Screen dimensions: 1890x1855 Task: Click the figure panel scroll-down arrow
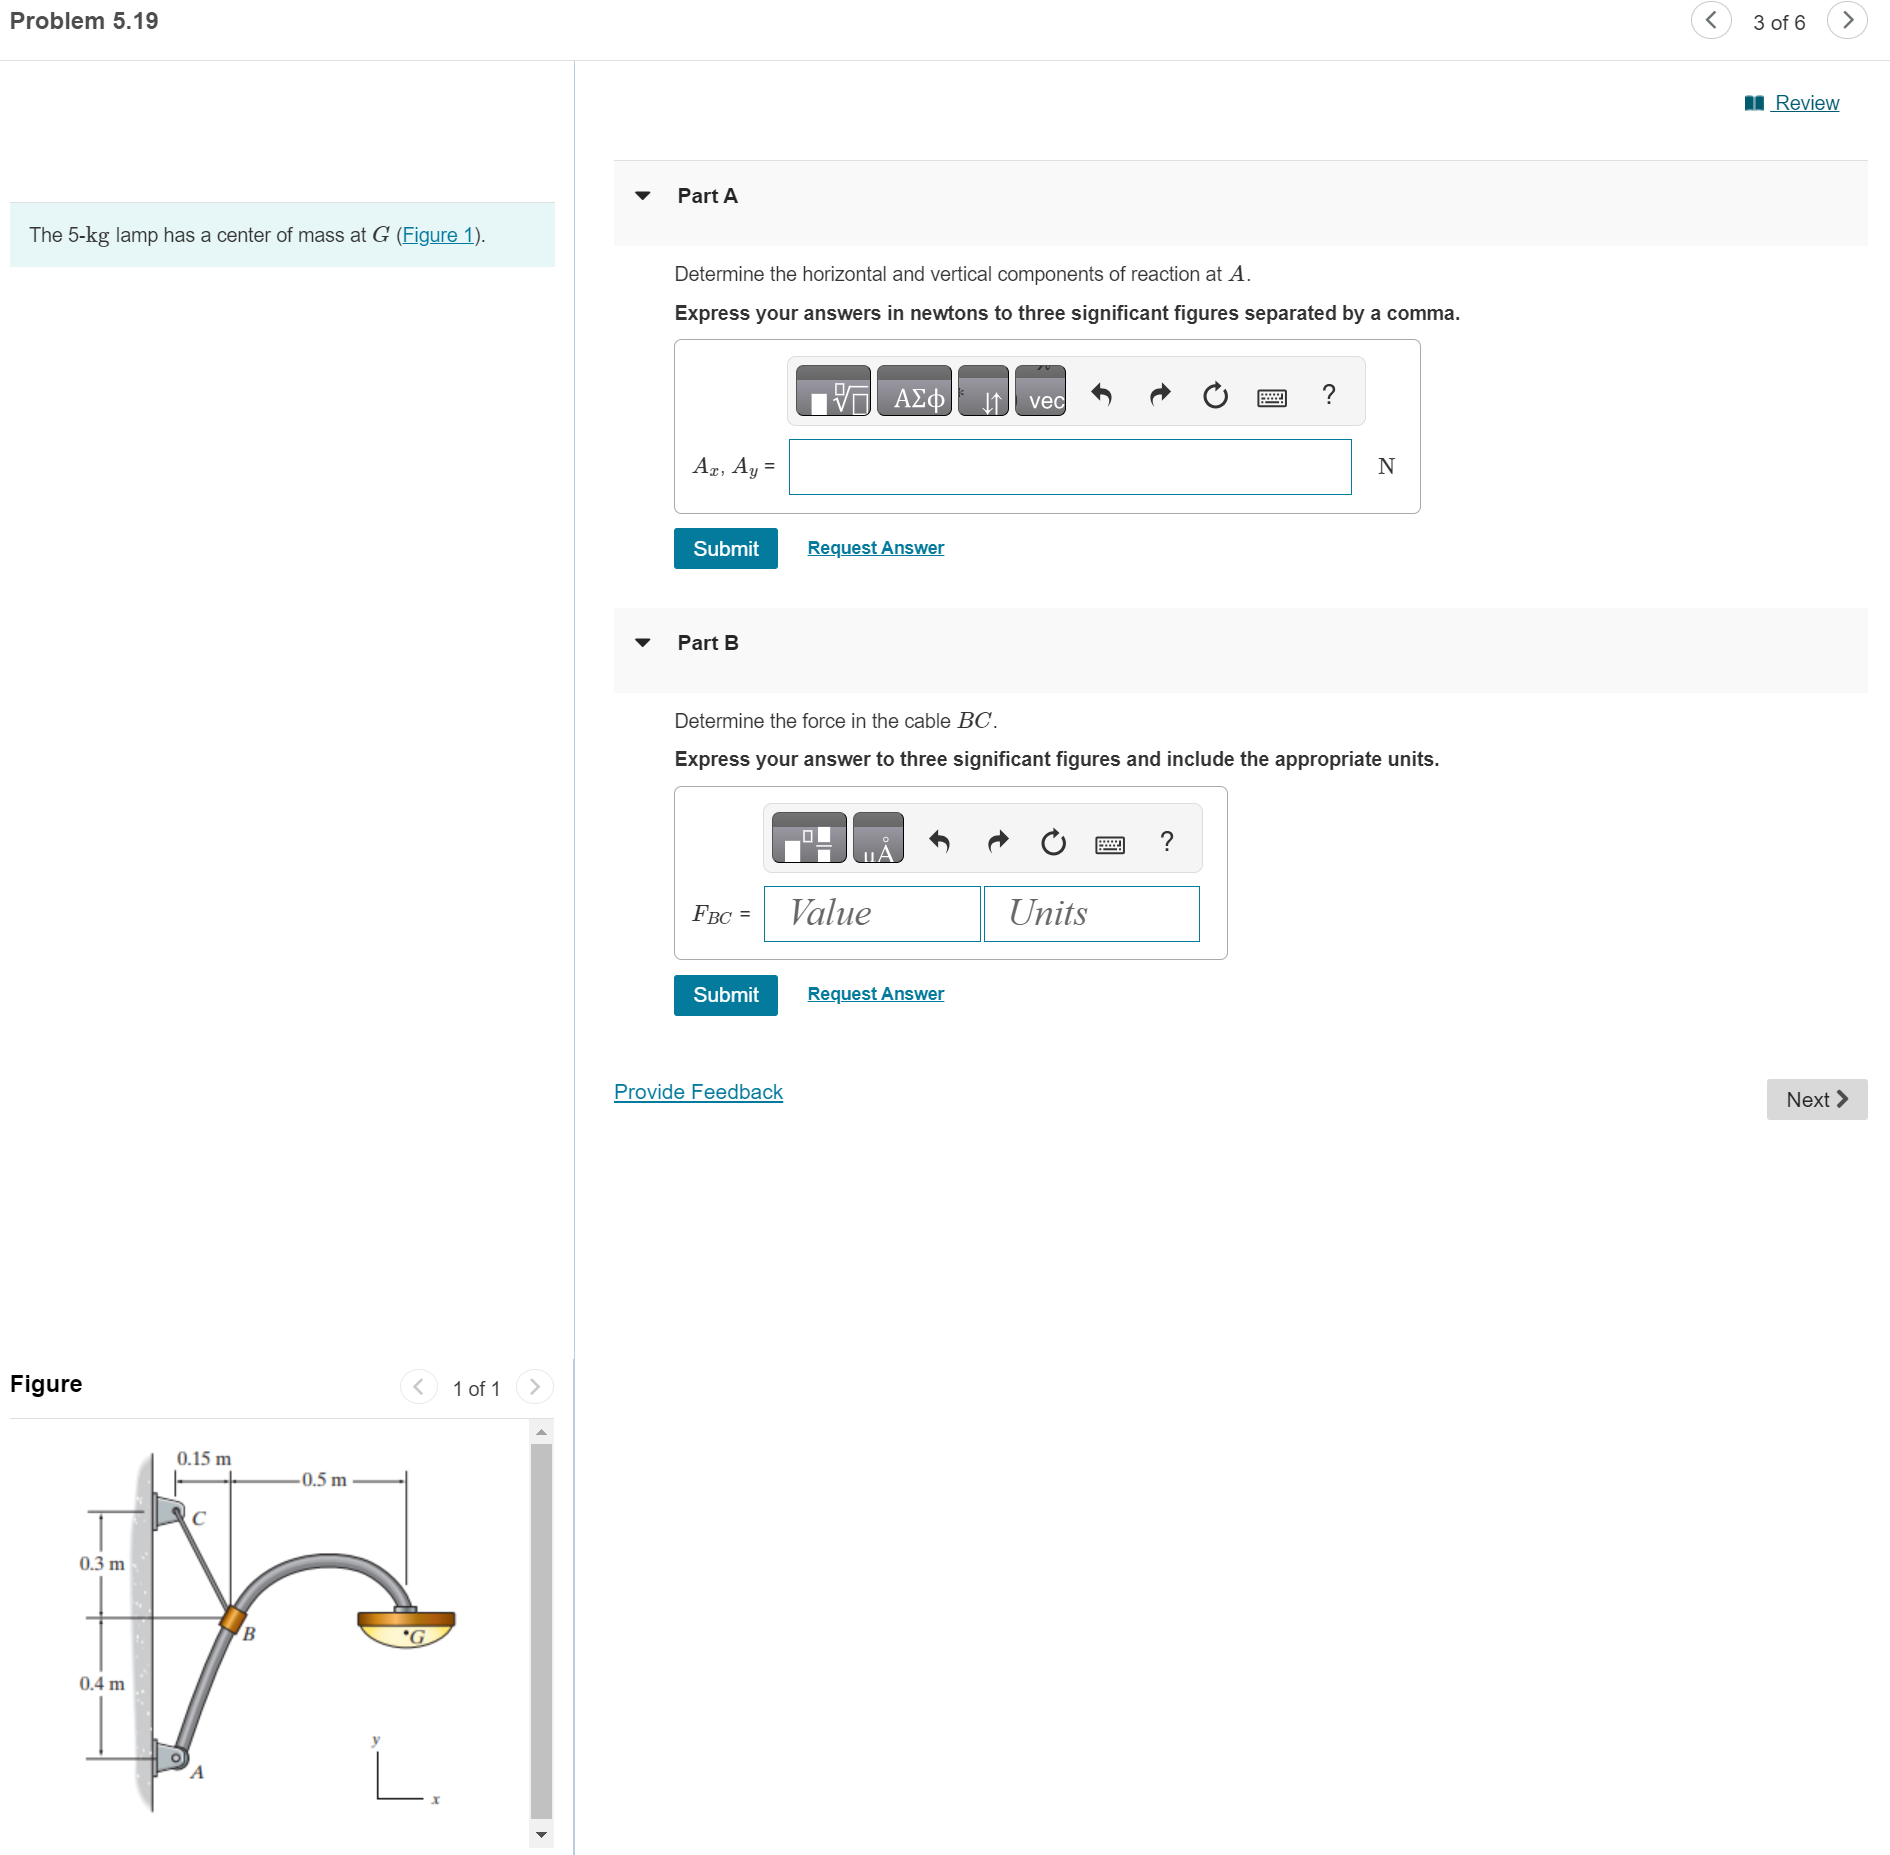[542, 1836]
